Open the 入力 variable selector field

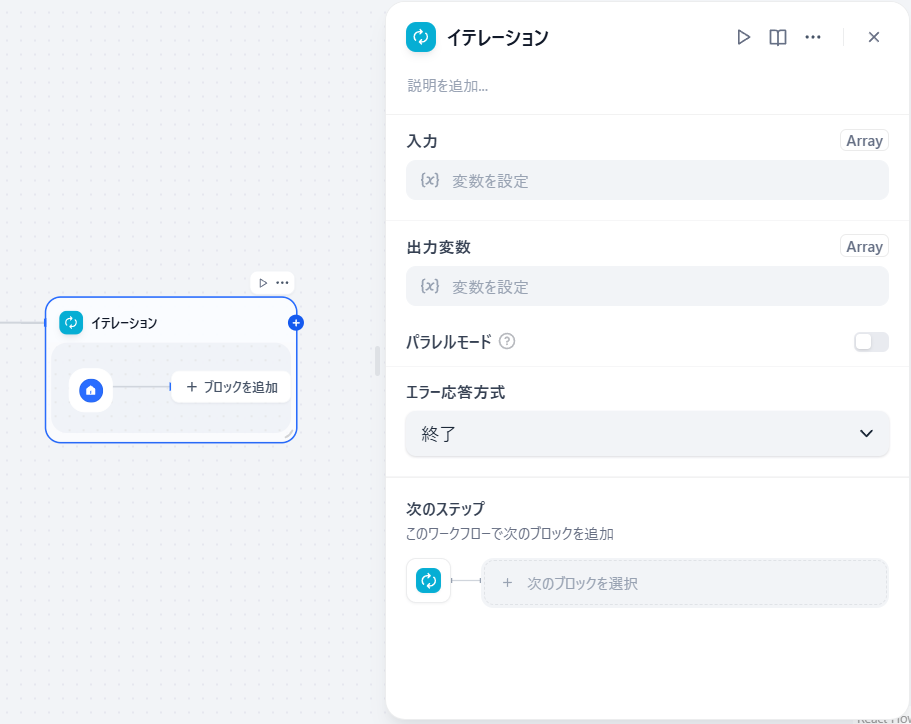tap(647, 180)
